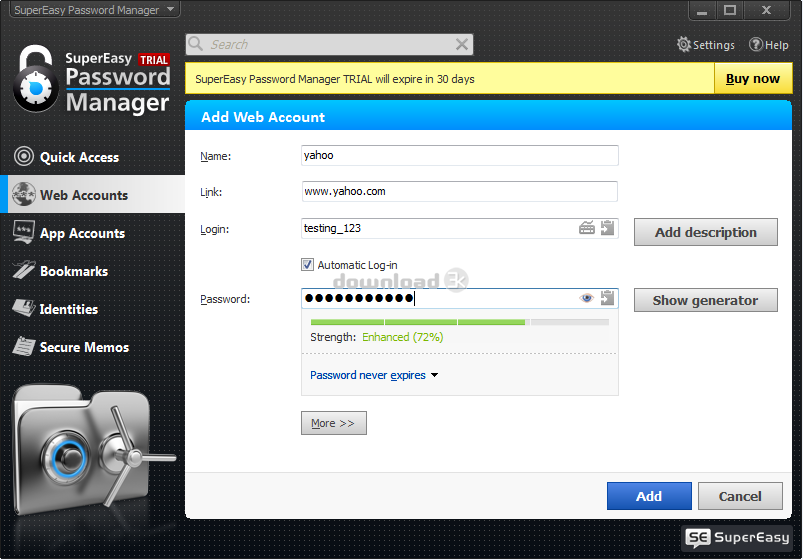Click the password strength meter bar
This screenshot has height=560, width=803.
pos(459,322)
